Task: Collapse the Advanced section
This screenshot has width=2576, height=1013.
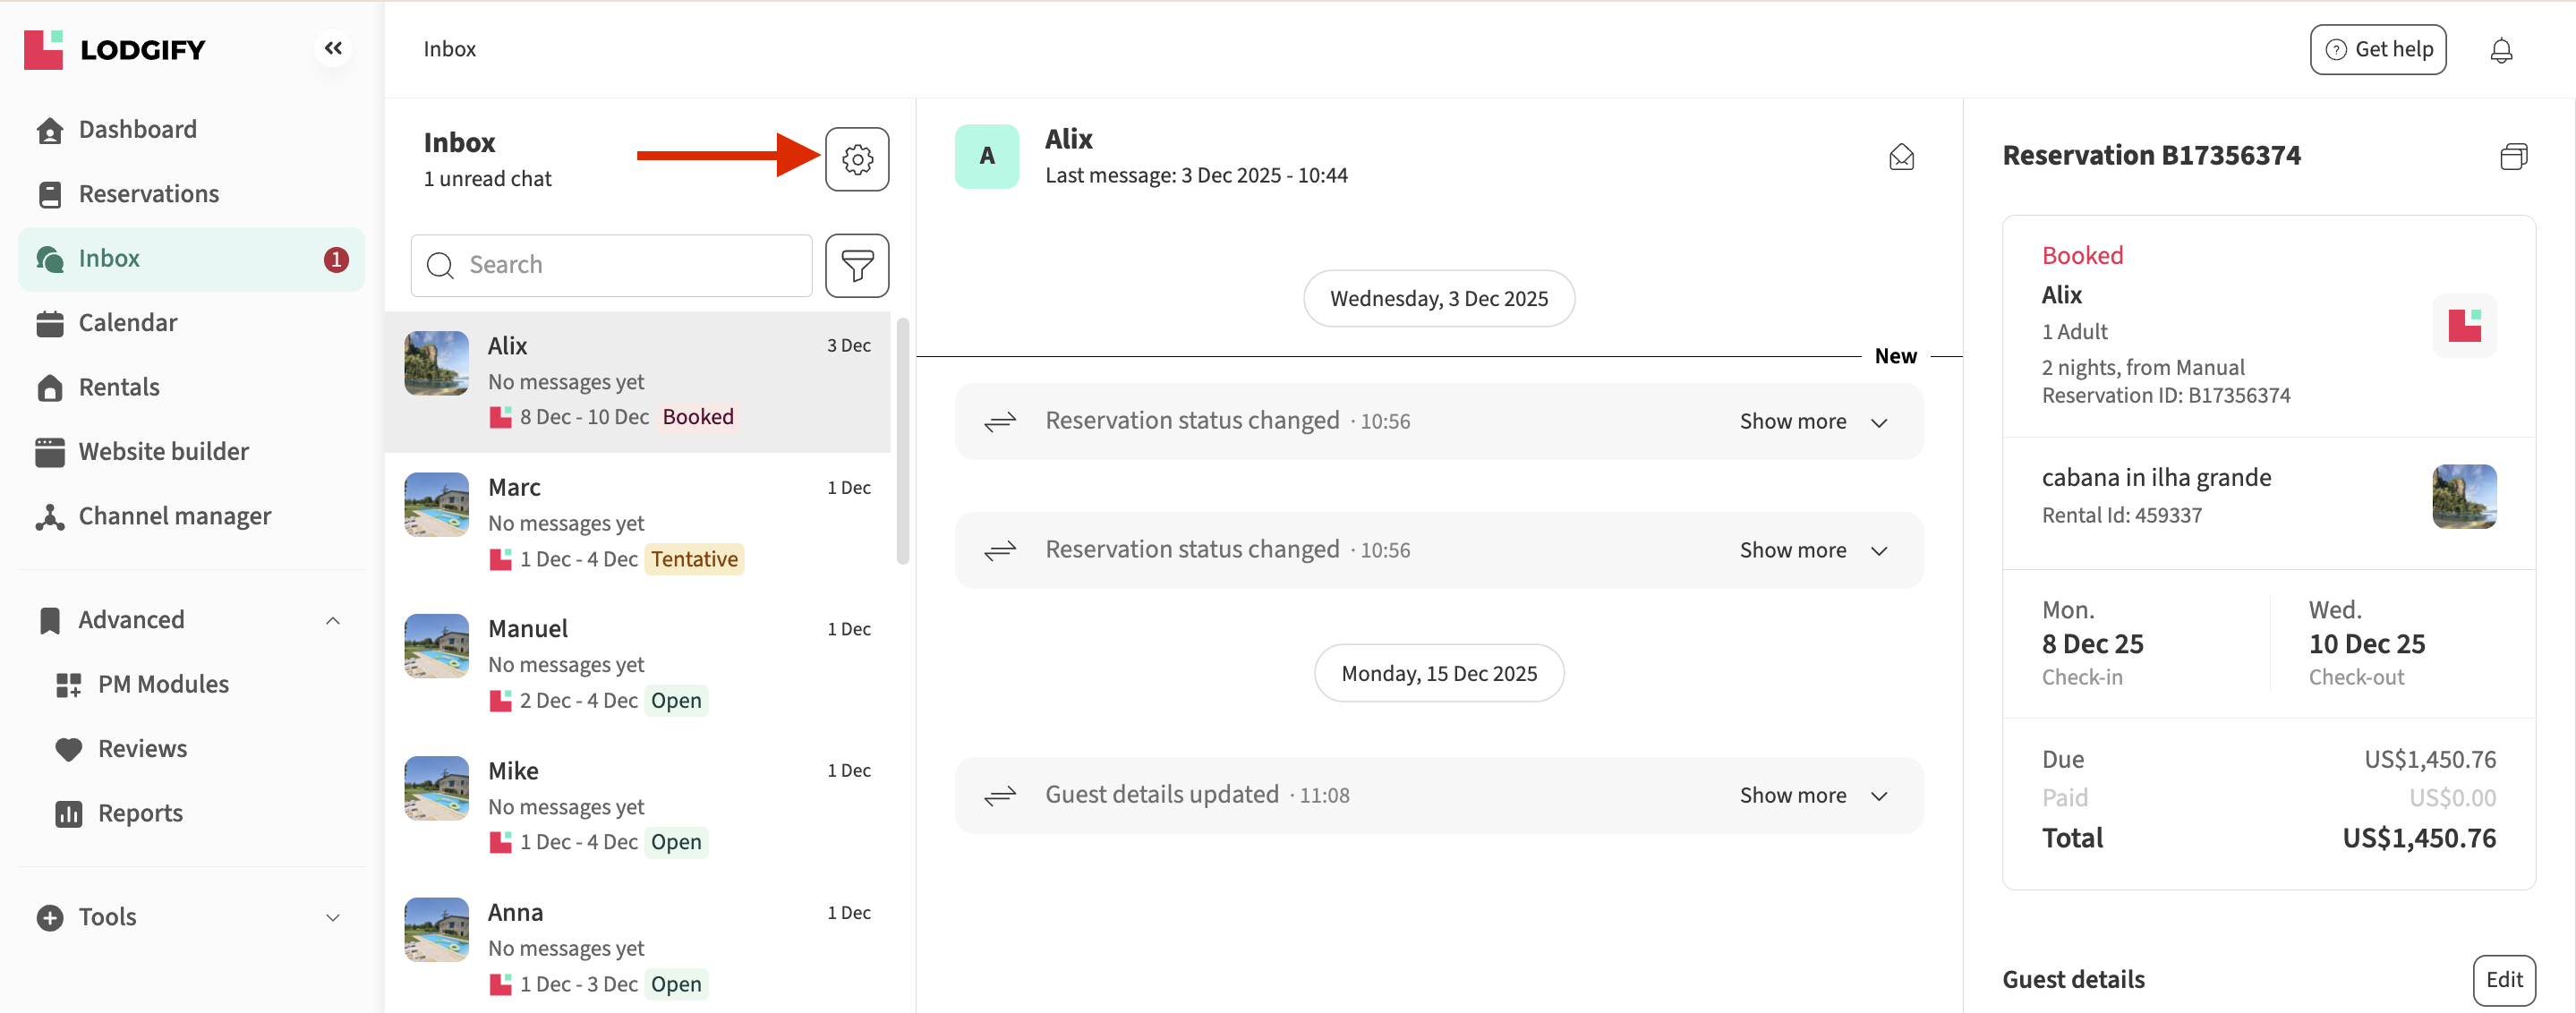Action: 333,620
